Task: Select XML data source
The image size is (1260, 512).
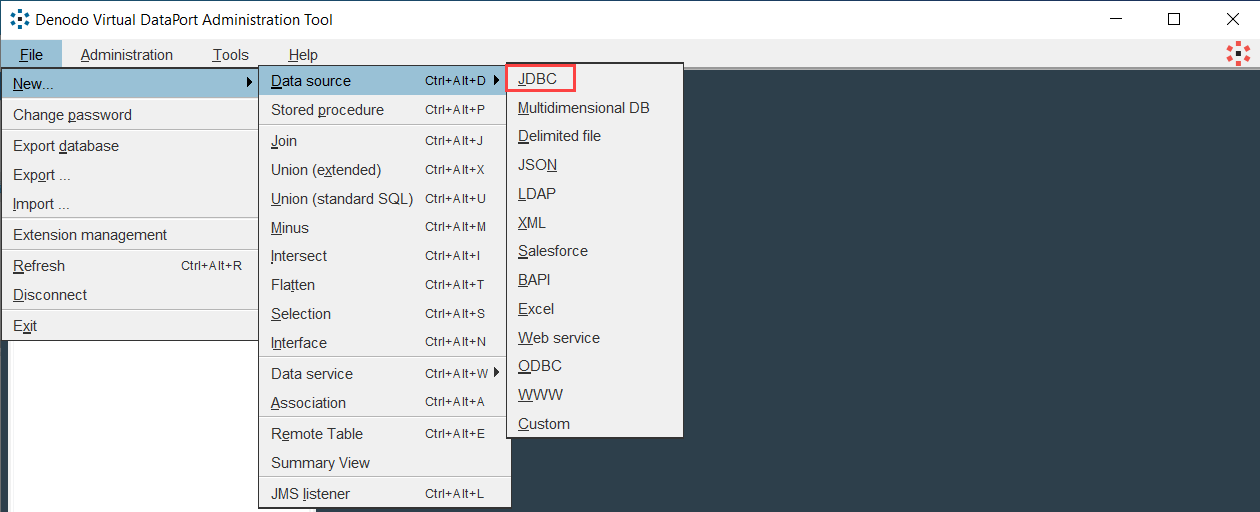Action: click(x=595, y=223)
